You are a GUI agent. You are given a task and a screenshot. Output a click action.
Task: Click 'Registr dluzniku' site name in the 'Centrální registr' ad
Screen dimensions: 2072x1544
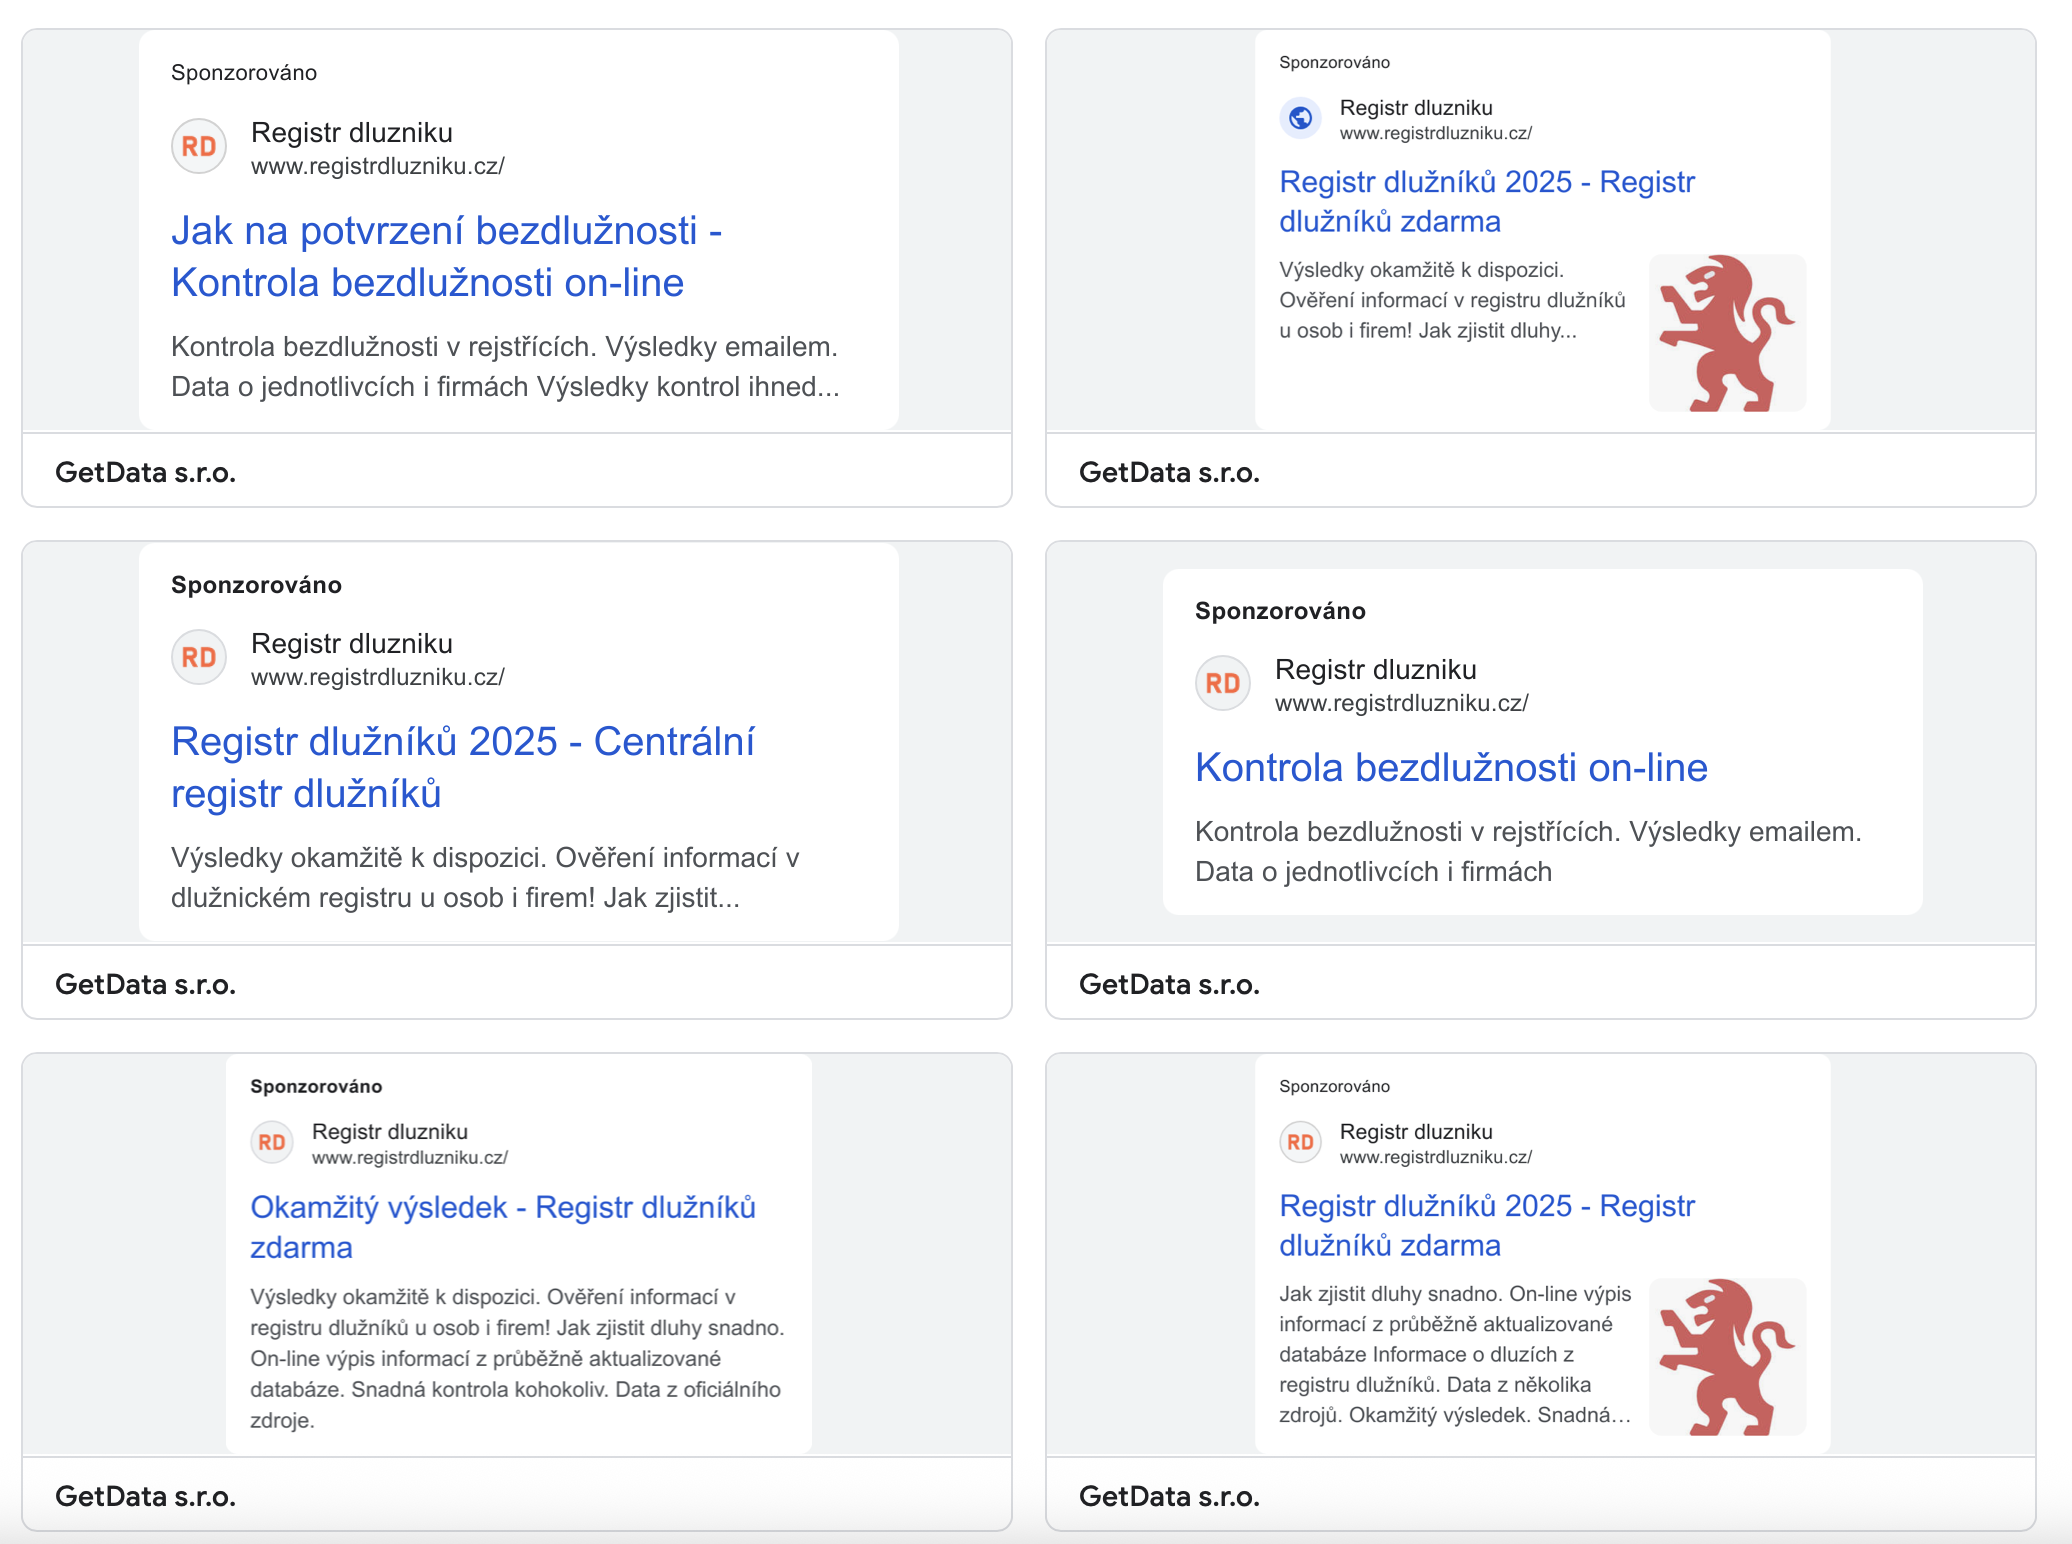pyautogui.click(x=352, y=644)
